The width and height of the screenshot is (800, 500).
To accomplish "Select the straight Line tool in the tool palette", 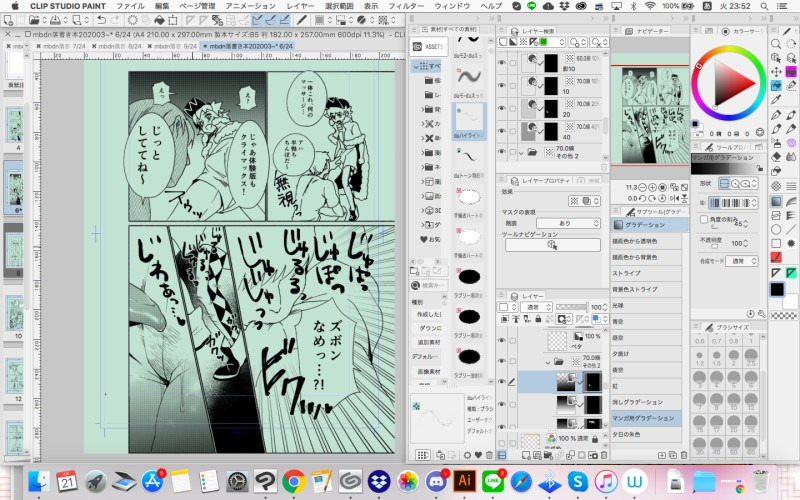I will 791,230.
